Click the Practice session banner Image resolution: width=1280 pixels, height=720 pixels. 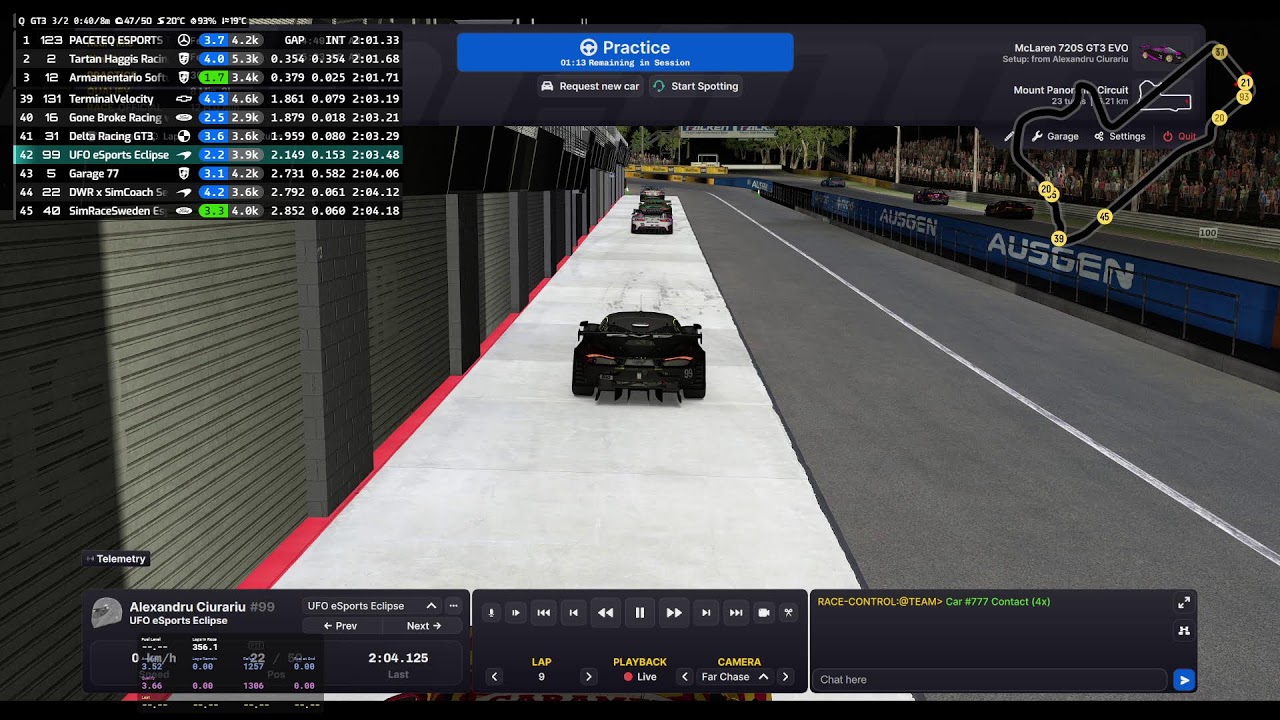(x=625, y=52)
